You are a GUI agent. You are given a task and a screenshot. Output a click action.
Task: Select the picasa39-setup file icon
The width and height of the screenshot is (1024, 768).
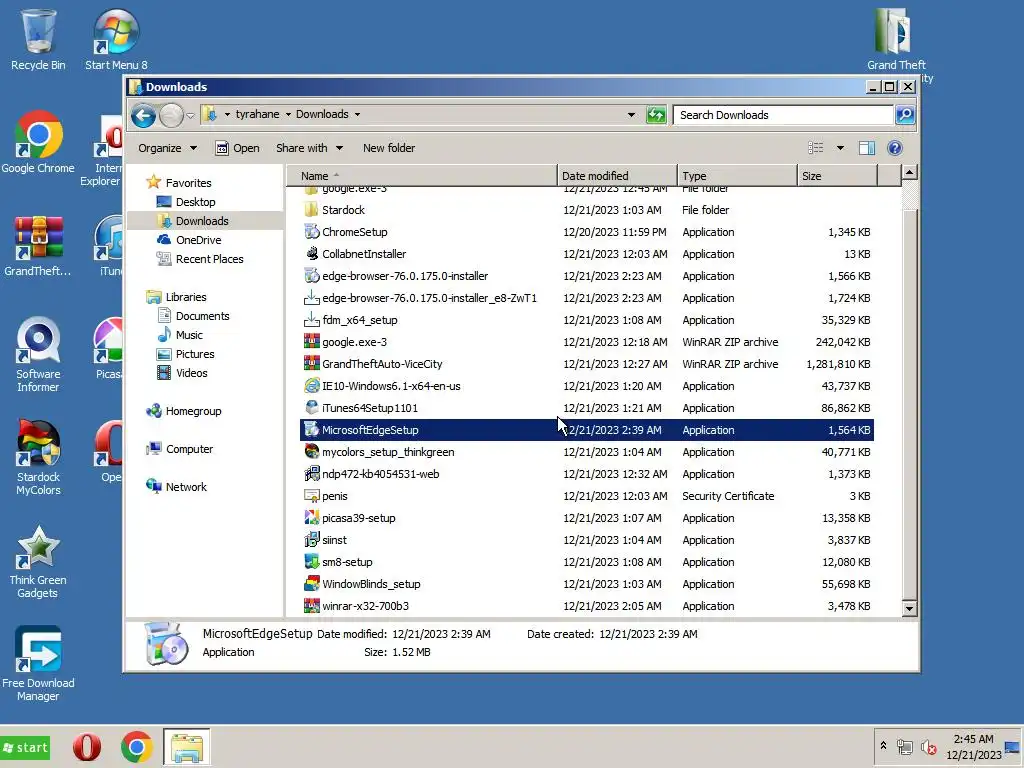click(312, 518)
